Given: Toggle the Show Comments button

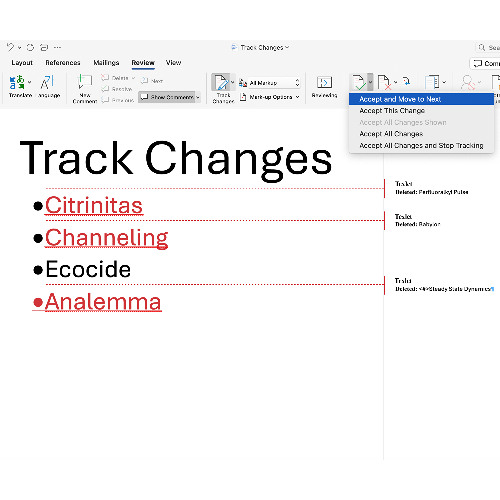Looking at the screenshot, I should tap(167, 97).
